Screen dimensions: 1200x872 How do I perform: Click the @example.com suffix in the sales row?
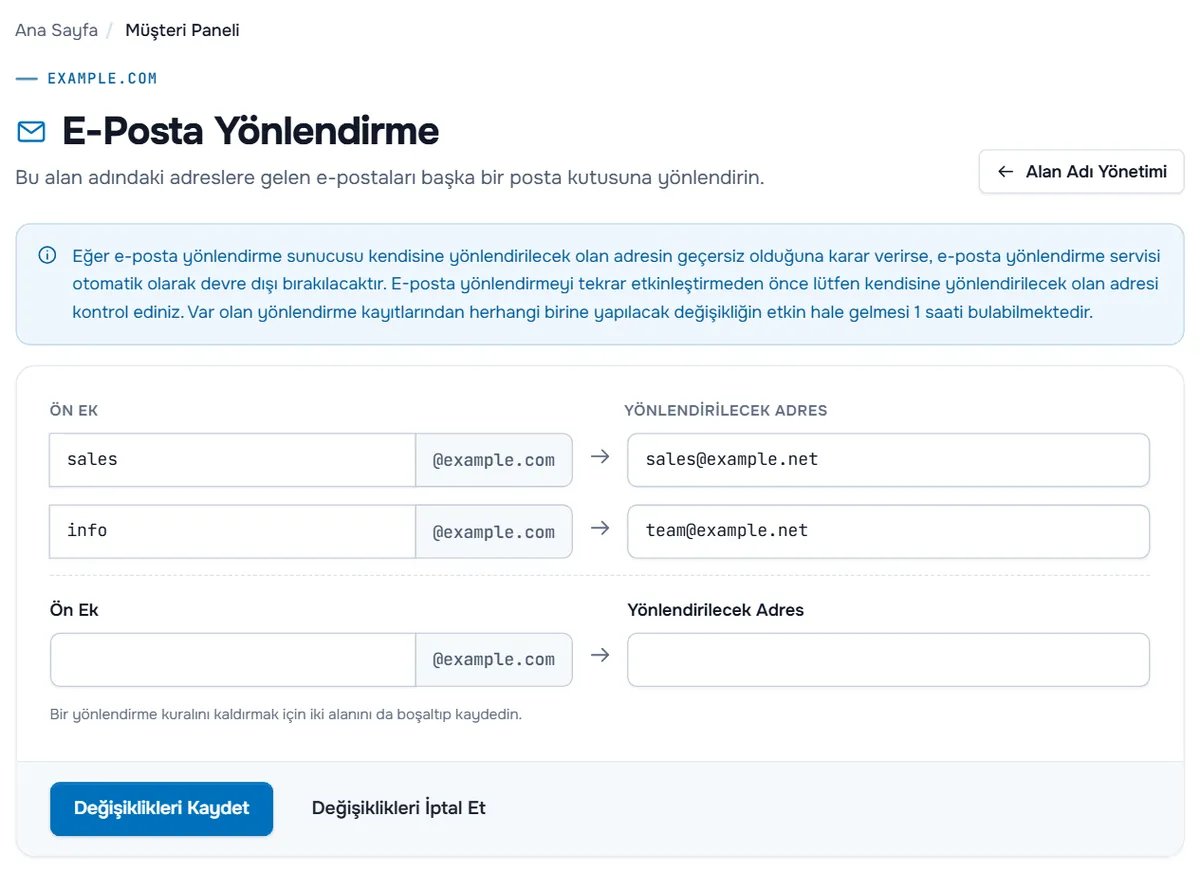[x=494, y=460]
